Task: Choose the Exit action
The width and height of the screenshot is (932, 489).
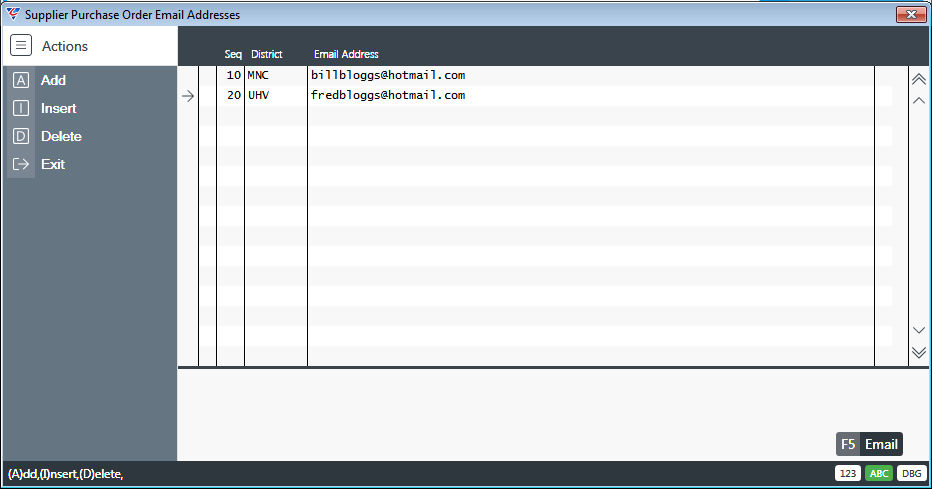Action: pos(52,164)
